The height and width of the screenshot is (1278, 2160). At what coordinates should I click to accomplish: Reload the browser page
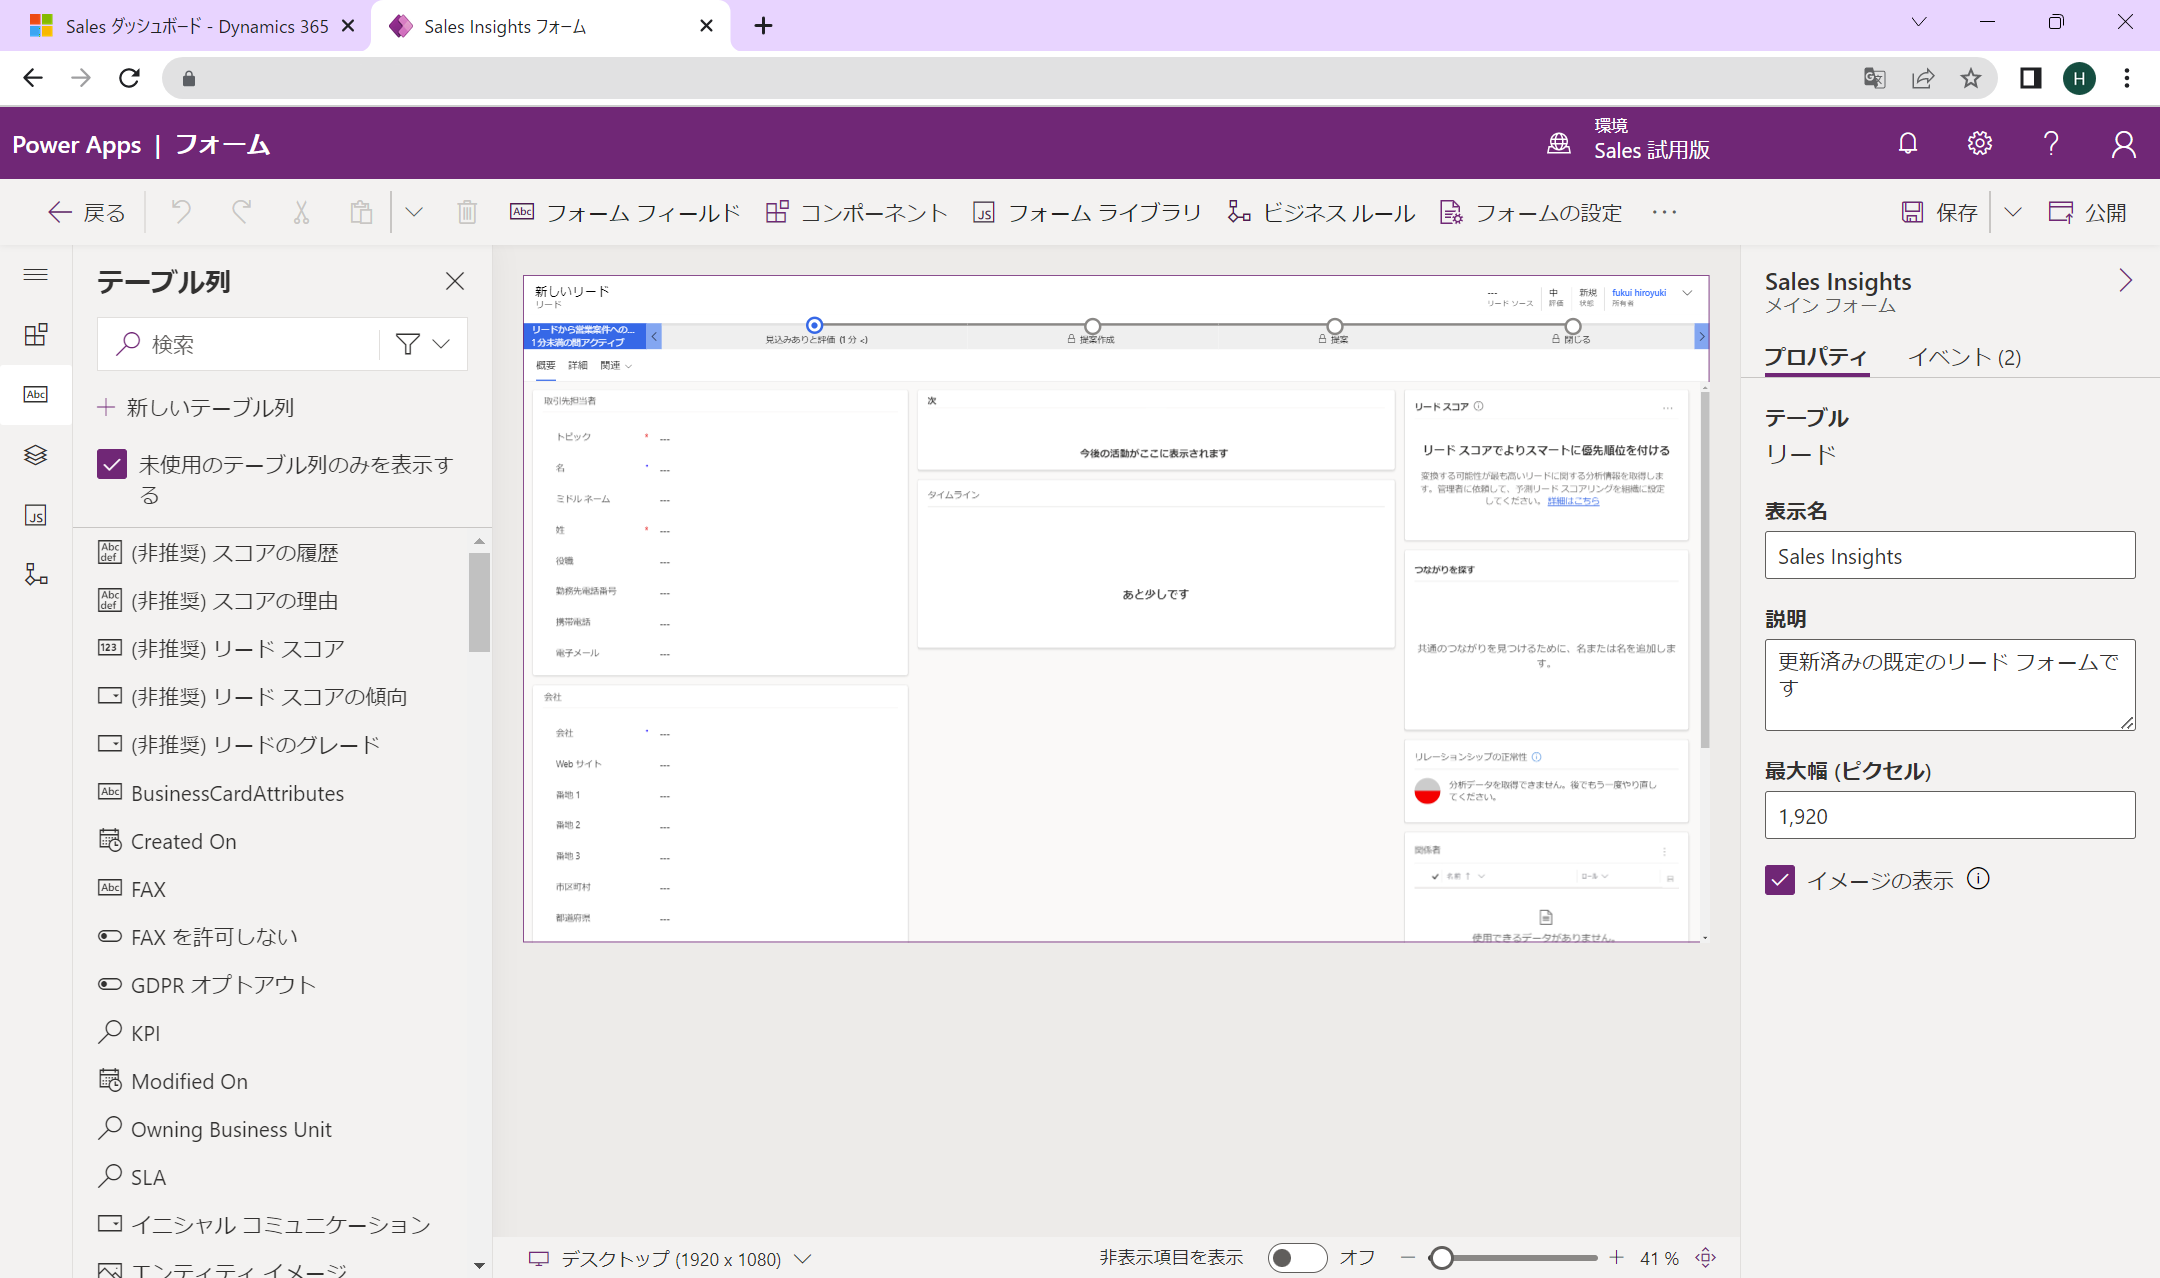click(x=129, y=78)
